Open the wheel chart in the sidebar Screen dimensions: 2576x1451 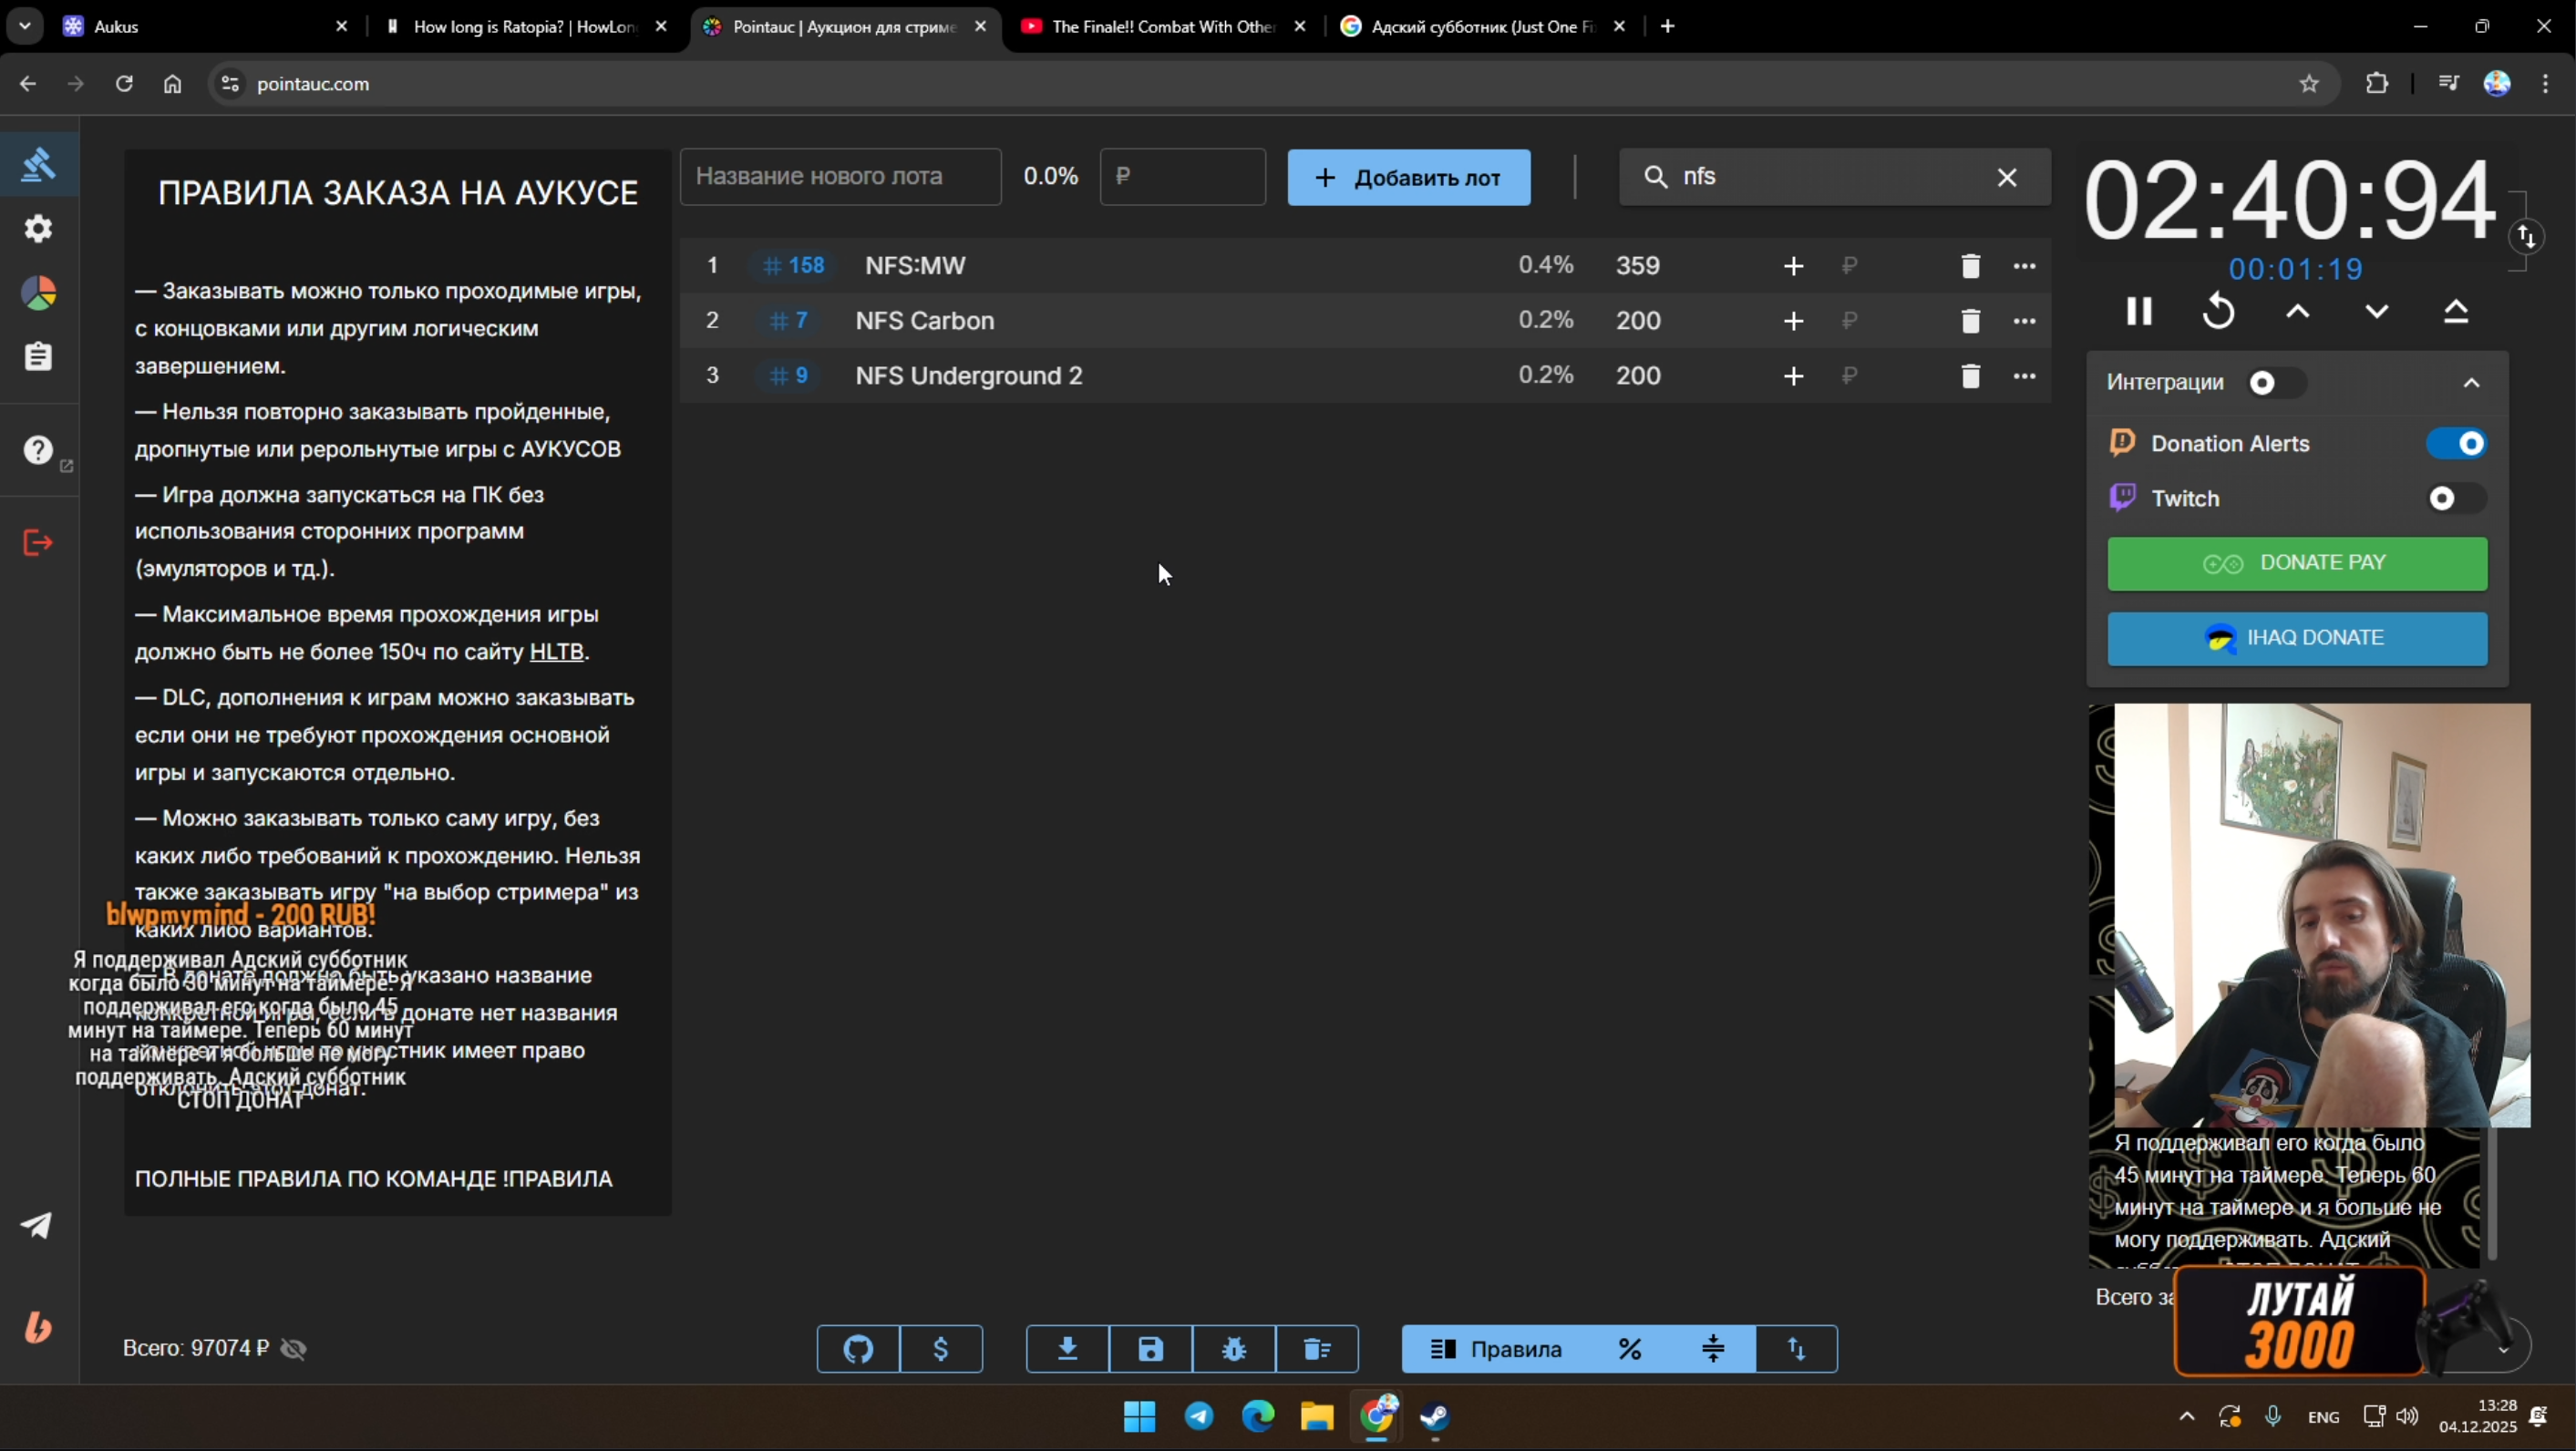tap(38, 293)
